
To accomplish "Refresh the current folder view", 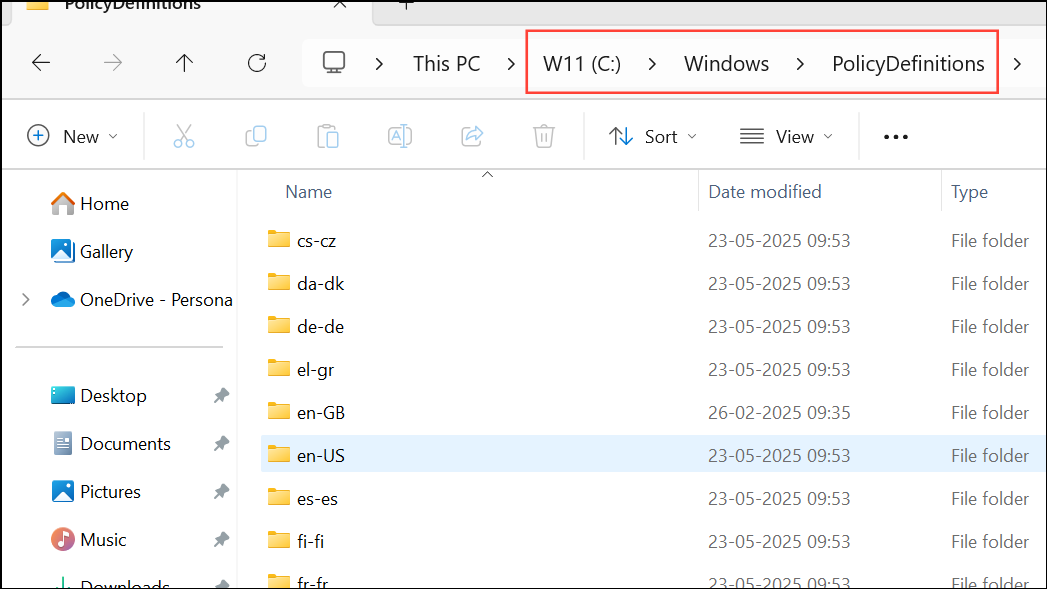I will [257, 63].
